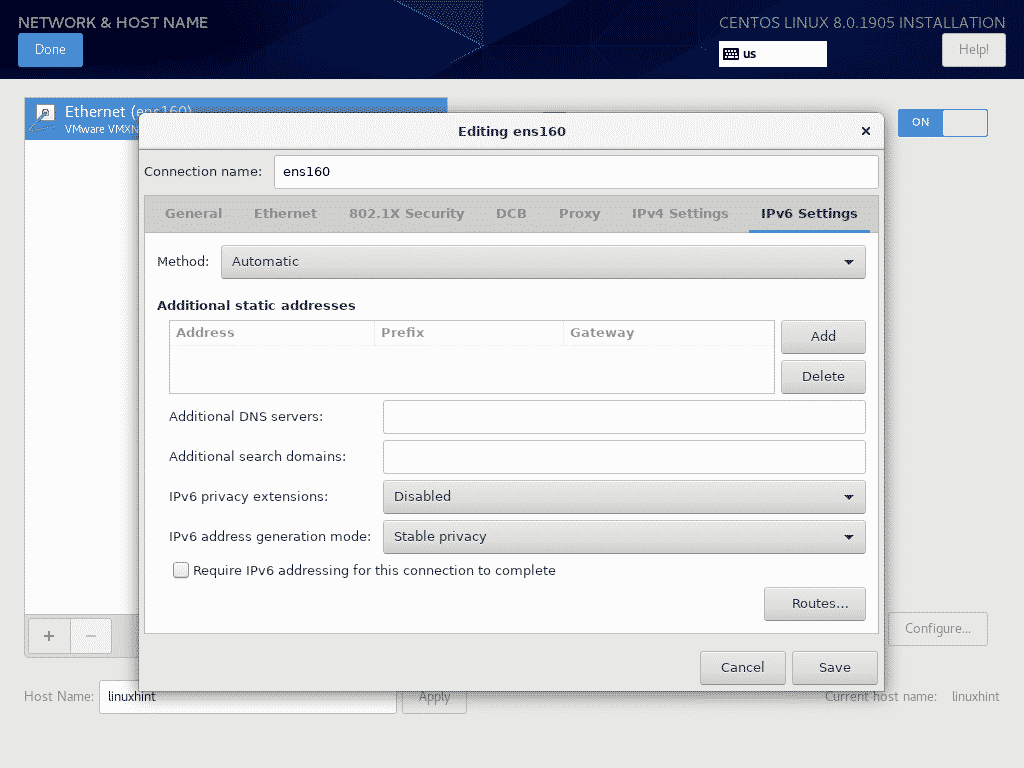The image size is (1024, 768).
Task: Click the Additional DNS servers field
Action: pos(623,417)
